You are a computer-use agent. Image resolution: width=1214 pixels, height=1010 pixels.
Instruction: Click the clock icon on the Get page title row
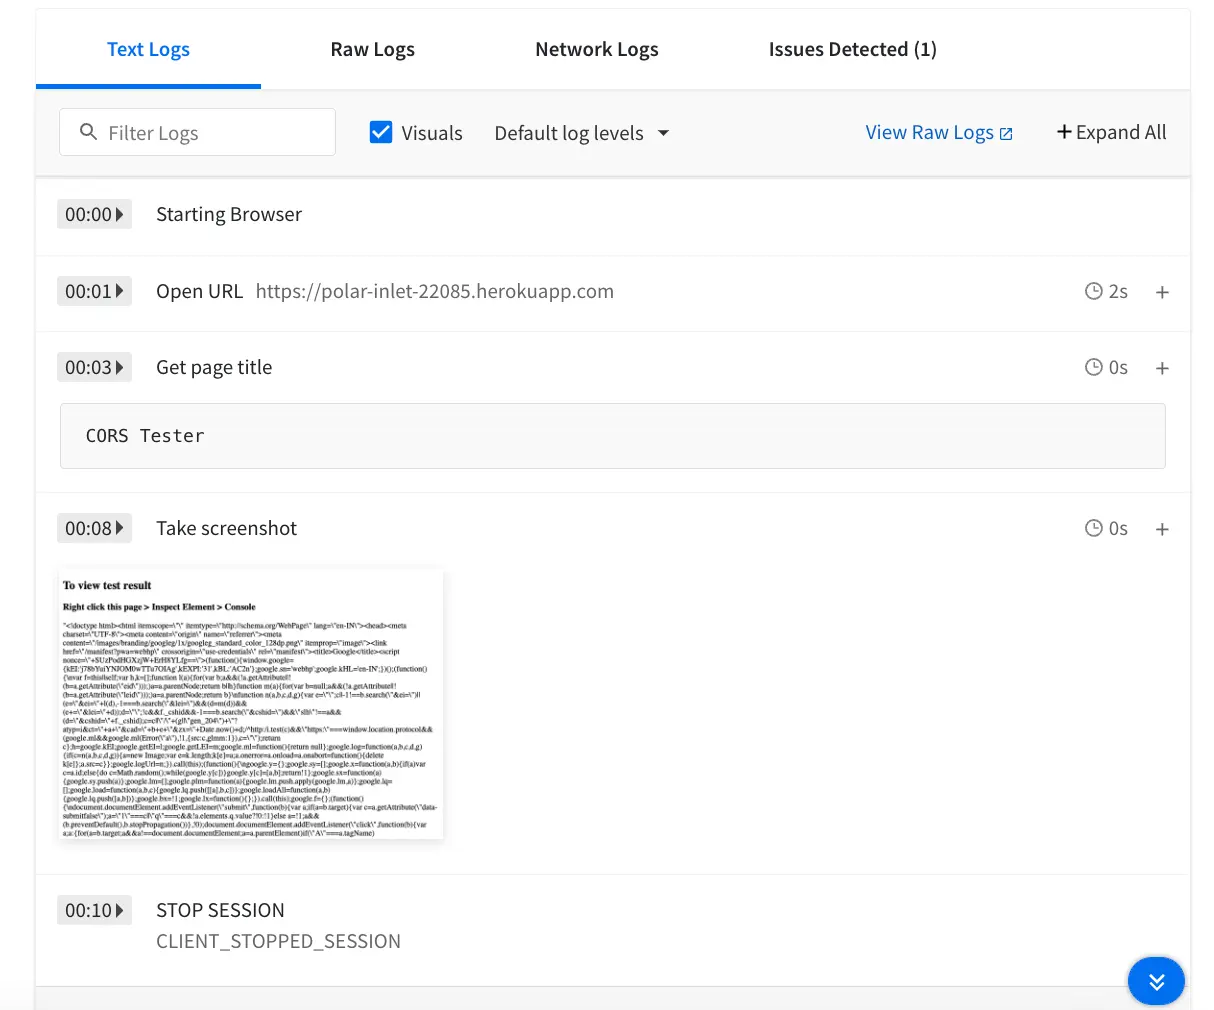[x=1094, y=367]
